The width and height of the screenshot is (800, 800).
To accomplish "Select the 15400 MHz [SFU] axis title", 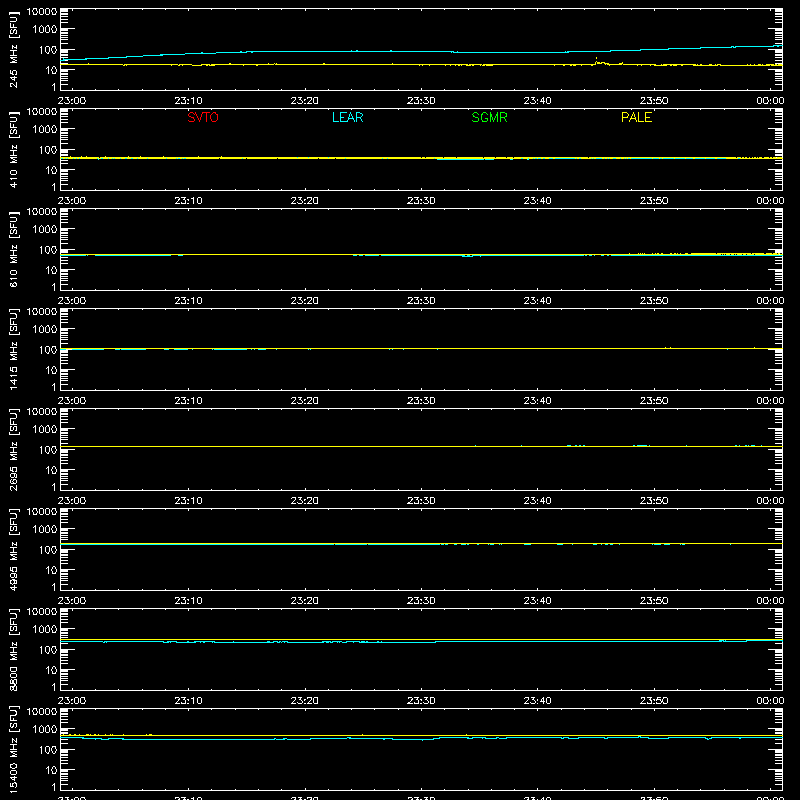I will click(13, 749).
